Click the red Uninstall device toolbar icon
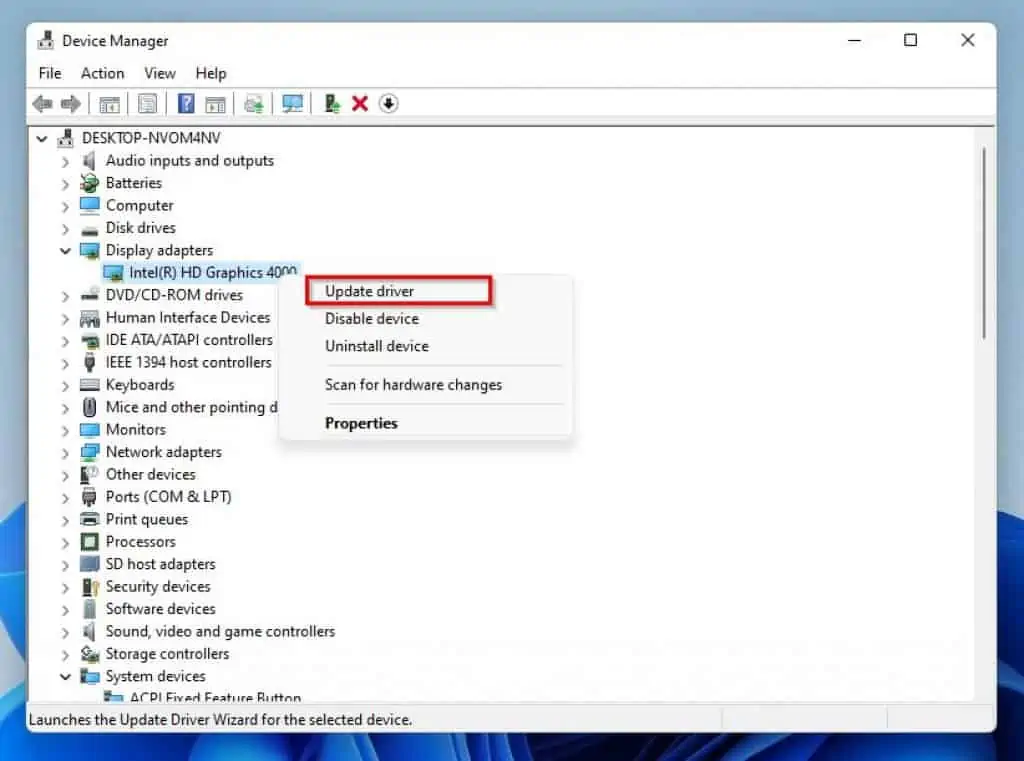The width and height of the screenshot is (1024, 761). pyautogui.click(x=361, y=103)
